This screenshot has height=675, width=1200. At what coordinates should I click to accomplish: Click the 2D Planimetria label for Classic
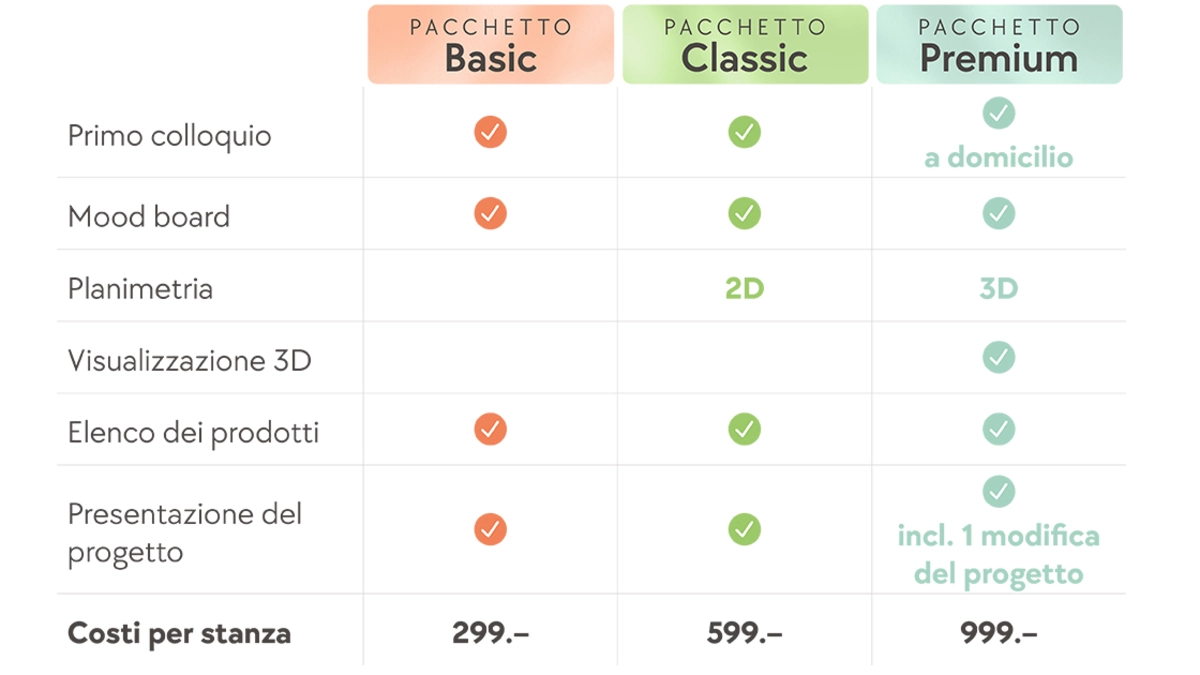coord(744,289)
